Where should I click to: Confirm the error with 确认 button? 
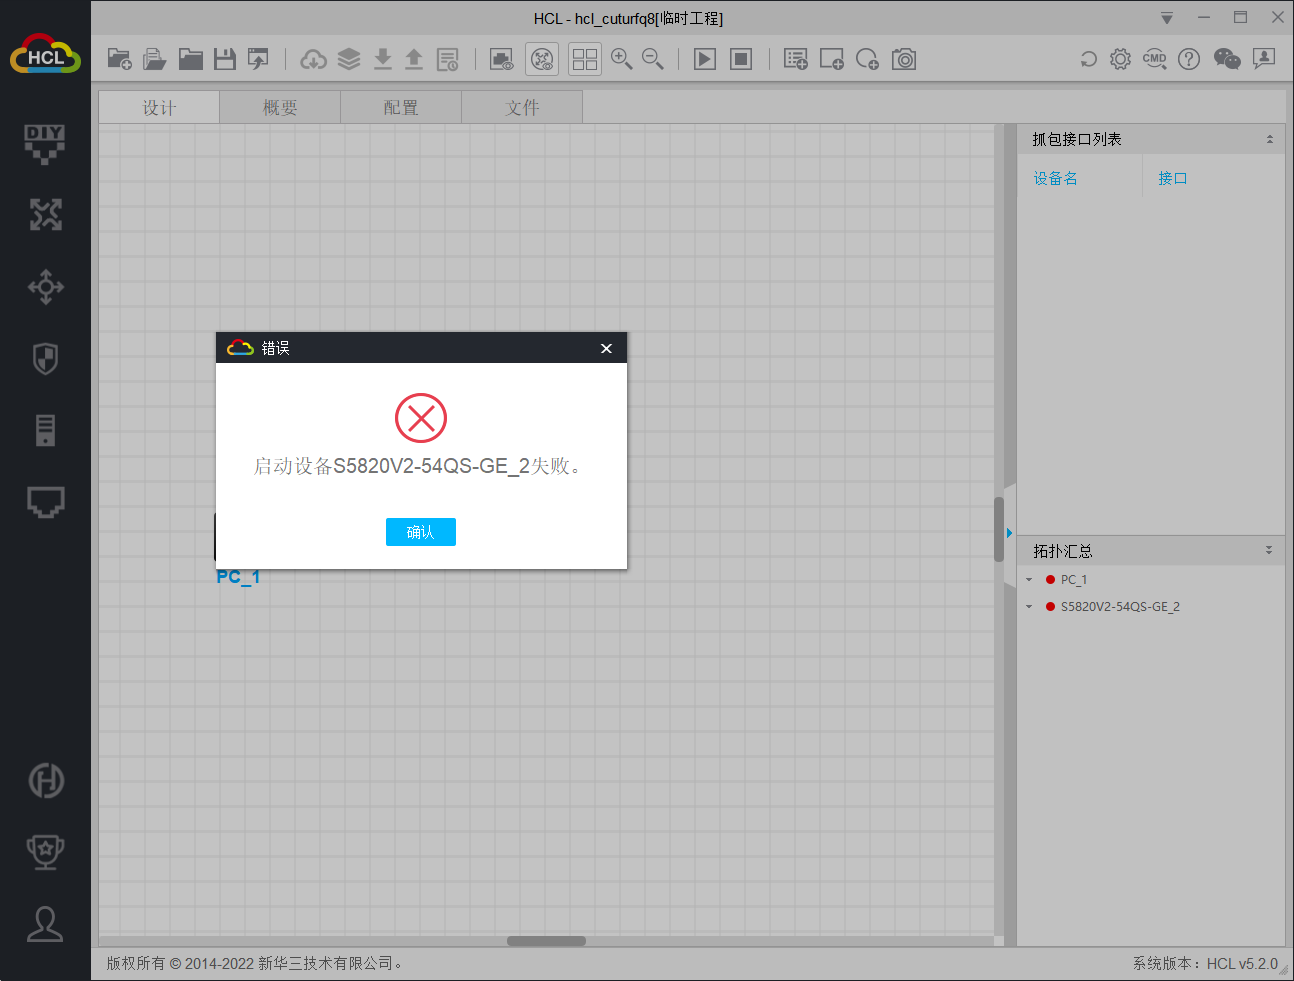pos(421,532)
